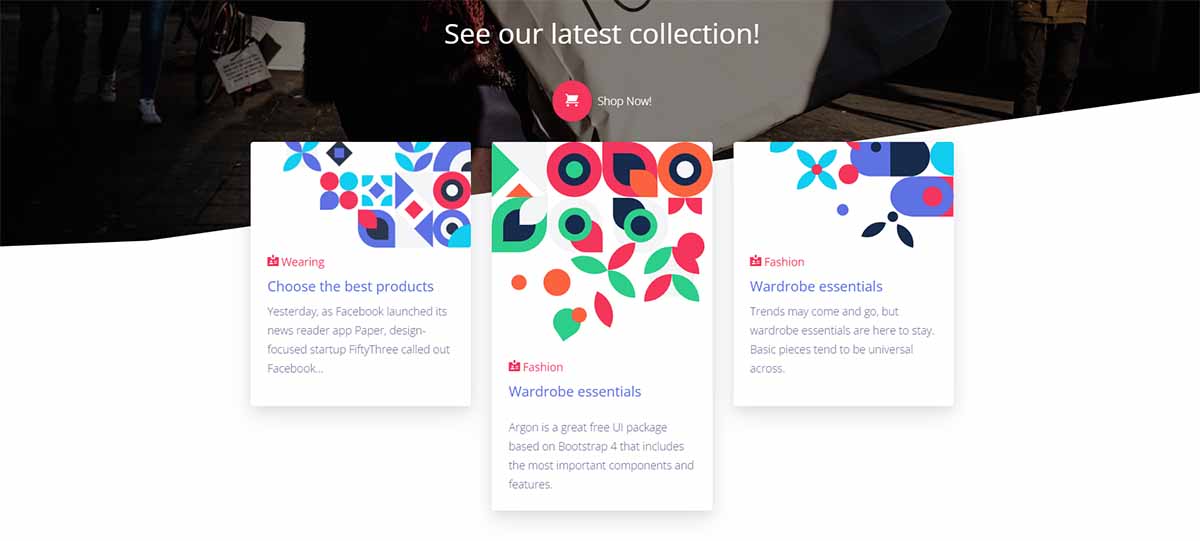Click the orange ring shape atop the middle card
Screen dimensions: 1200x541
click(x=685, y=169)
